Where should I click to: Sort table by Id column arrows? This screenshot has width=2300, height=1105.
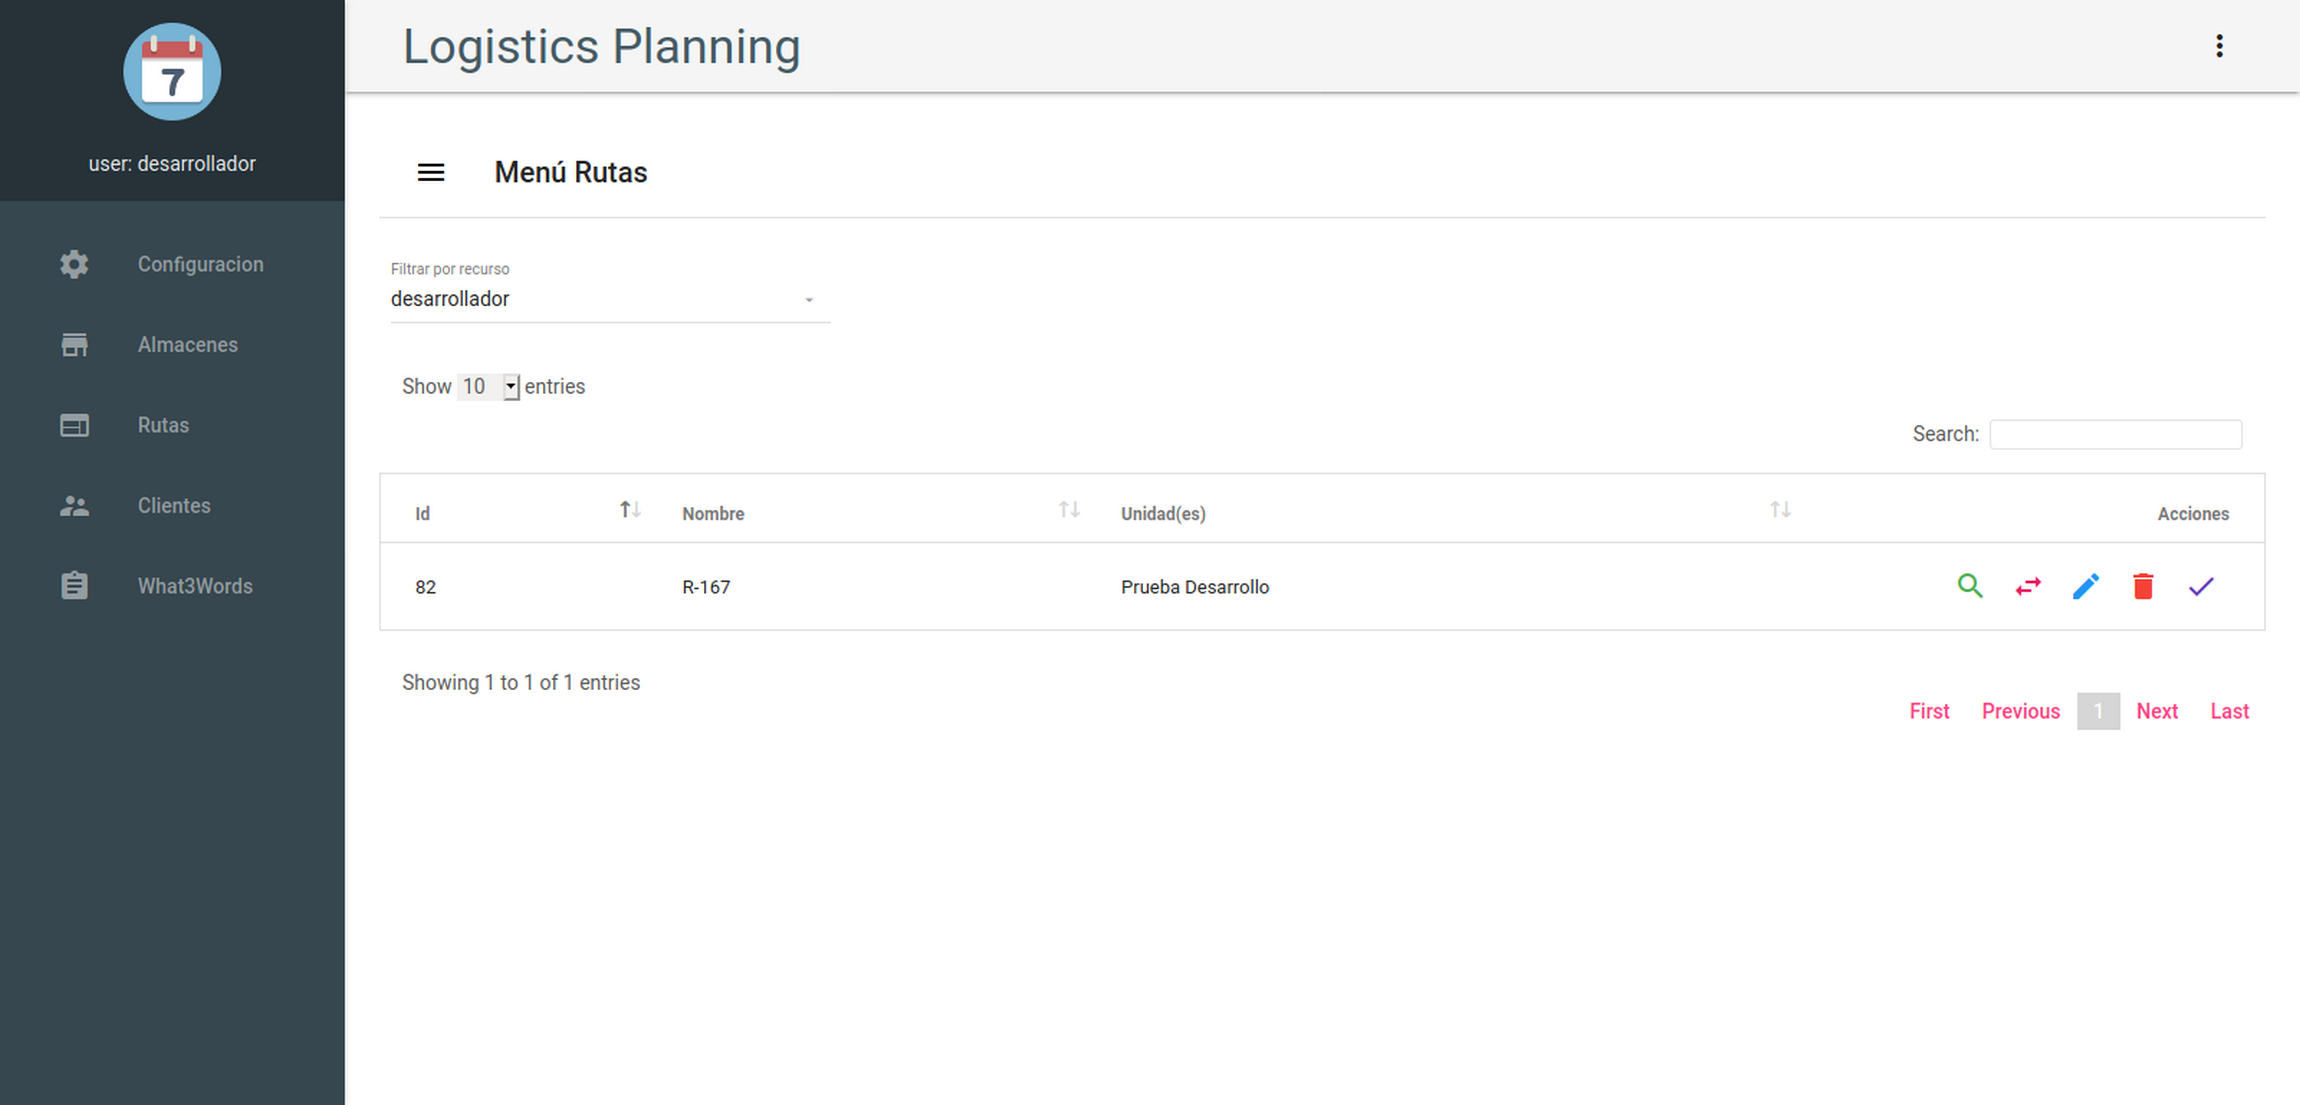(x=630, y=510)
